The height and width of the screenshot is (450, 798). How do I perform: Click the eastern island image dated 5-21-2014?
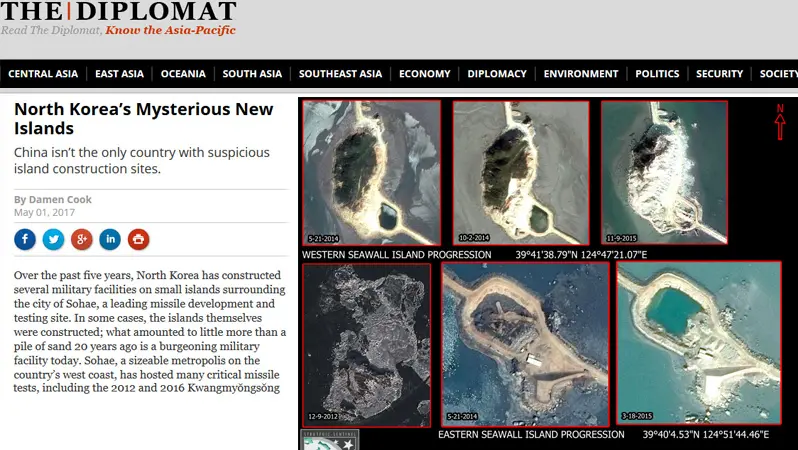pos(525,344)
